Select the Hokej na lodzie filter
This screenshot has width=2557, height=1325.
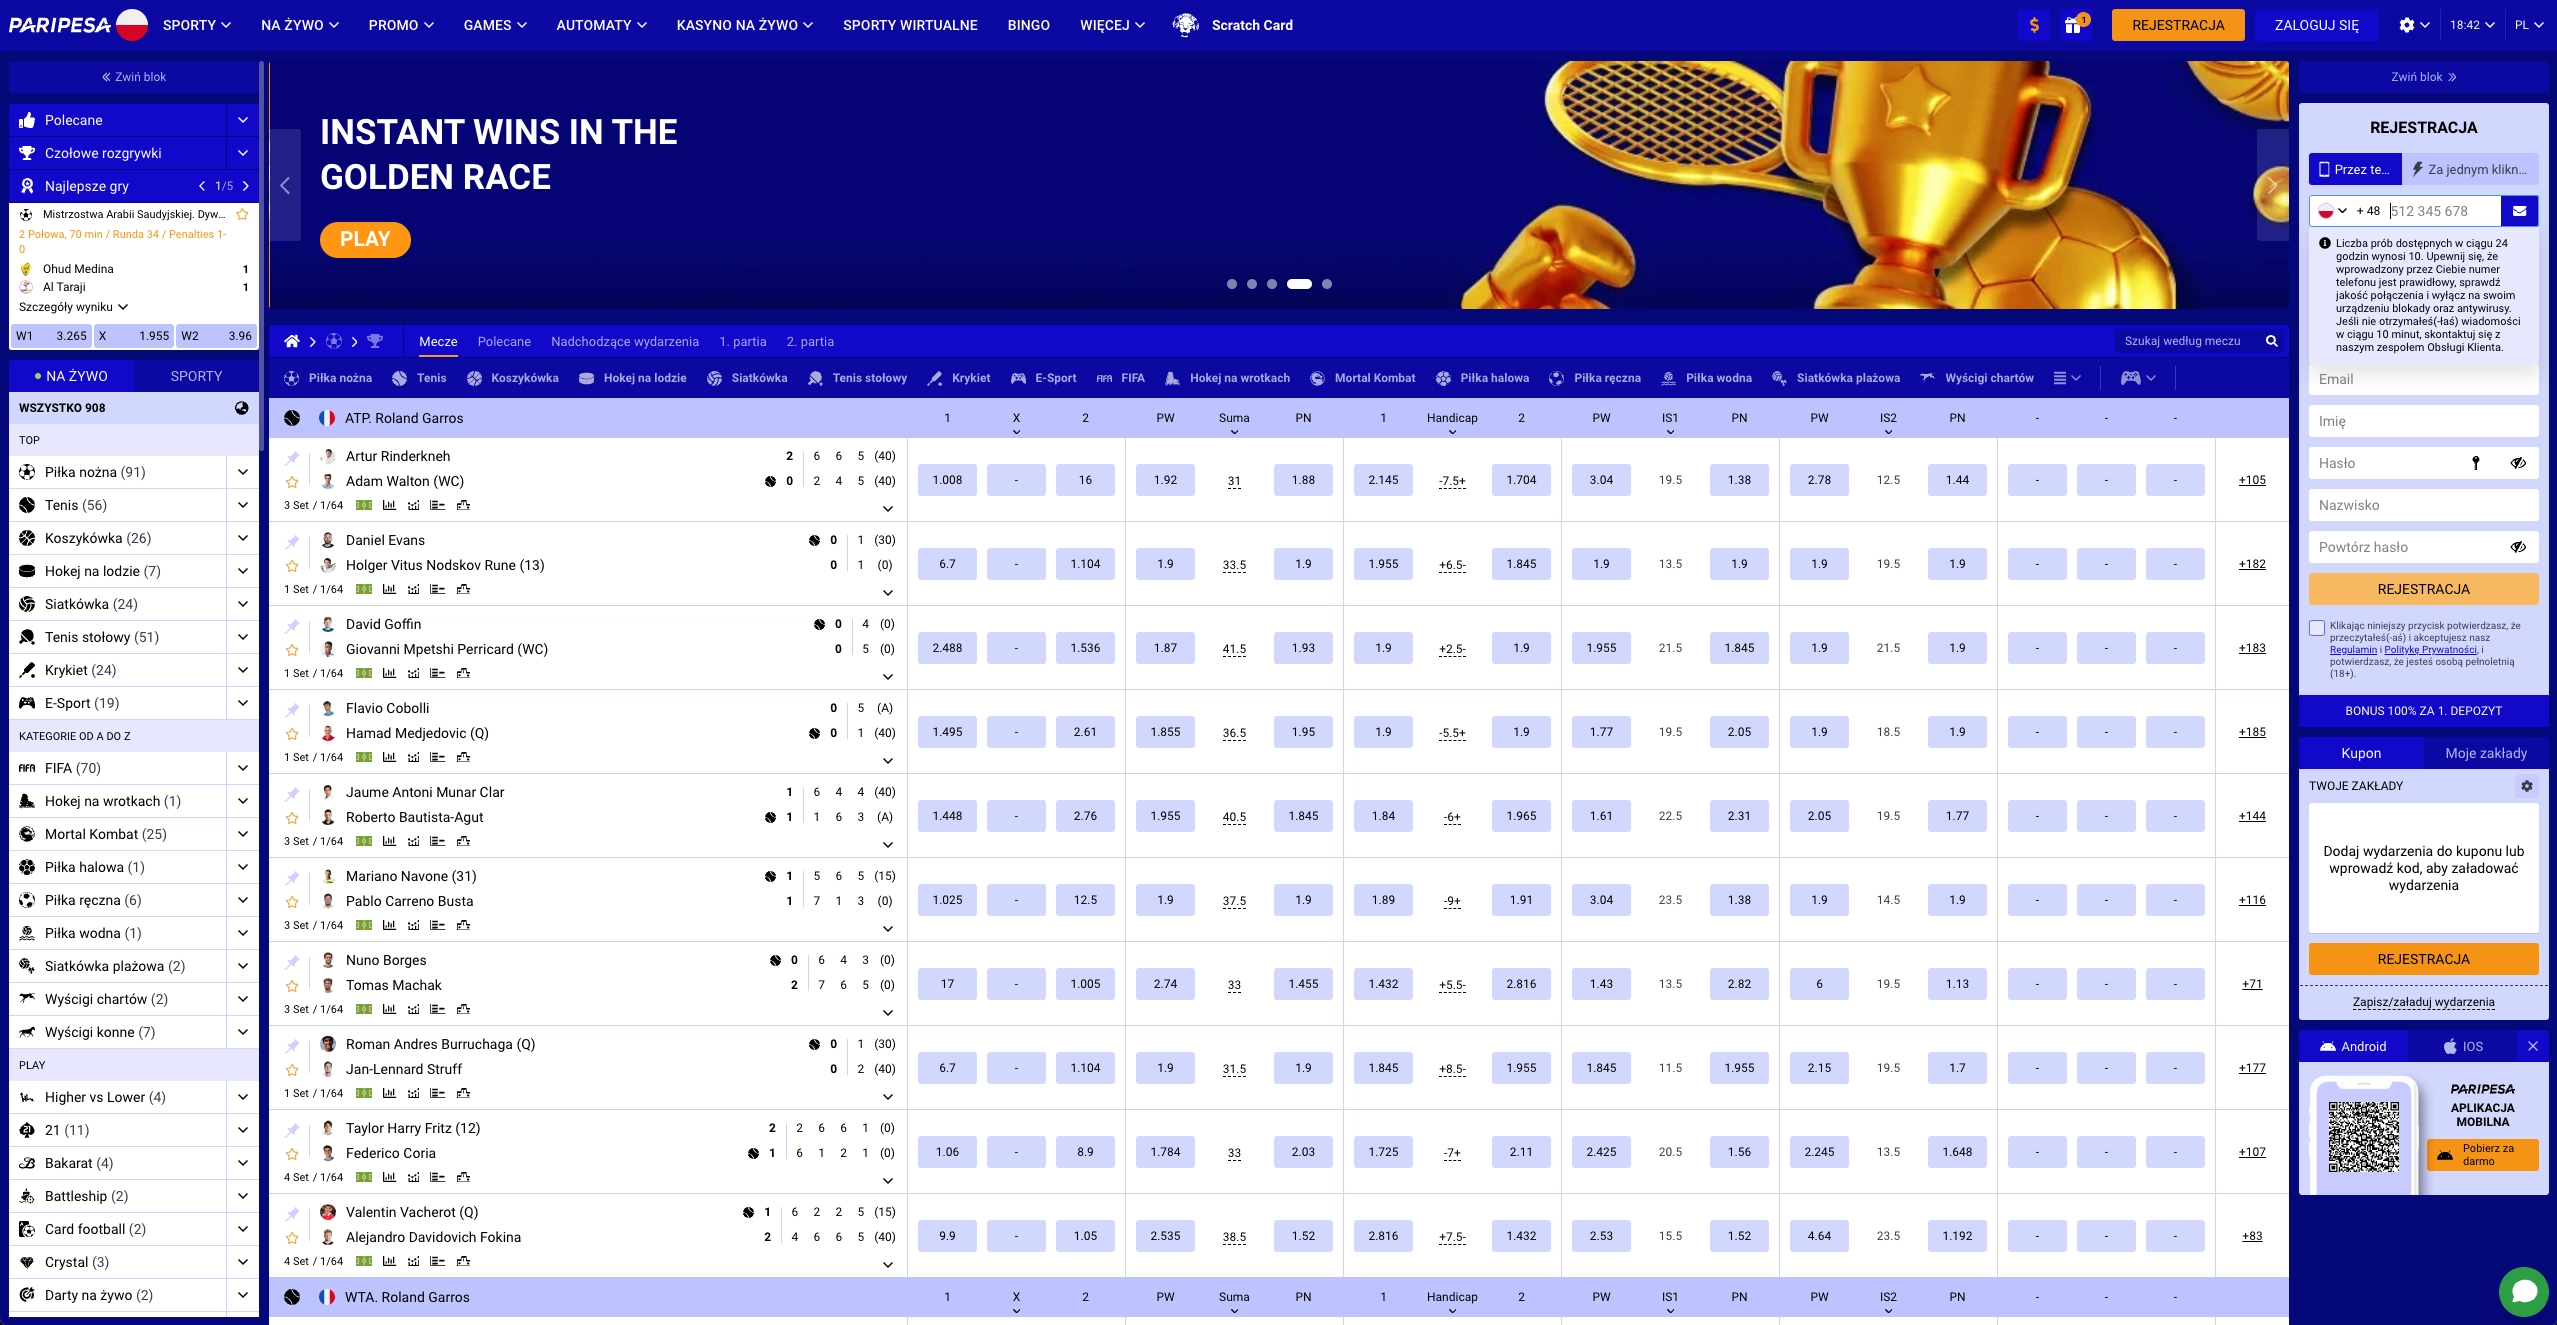click(x=632, y=378)
